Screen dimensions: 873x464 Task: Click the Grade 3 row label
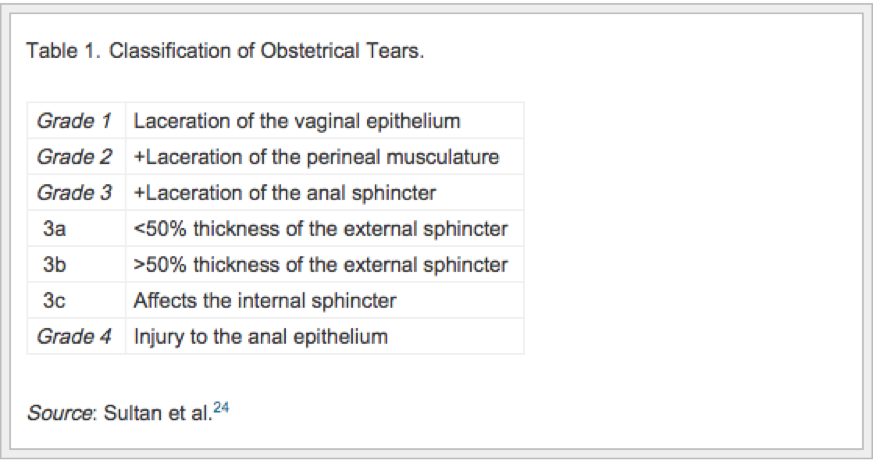(x=73, y=193)
